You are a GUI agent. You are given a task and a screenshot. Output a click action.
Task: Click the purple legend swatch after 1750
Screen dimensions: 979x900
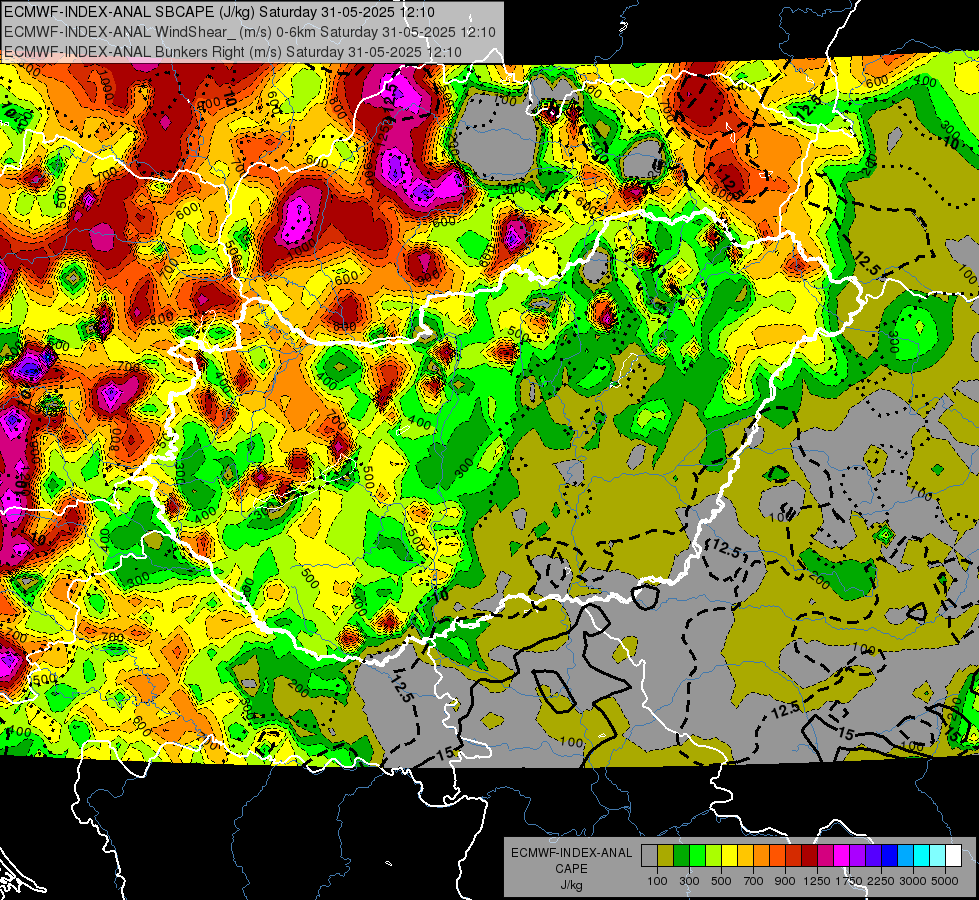857,855
